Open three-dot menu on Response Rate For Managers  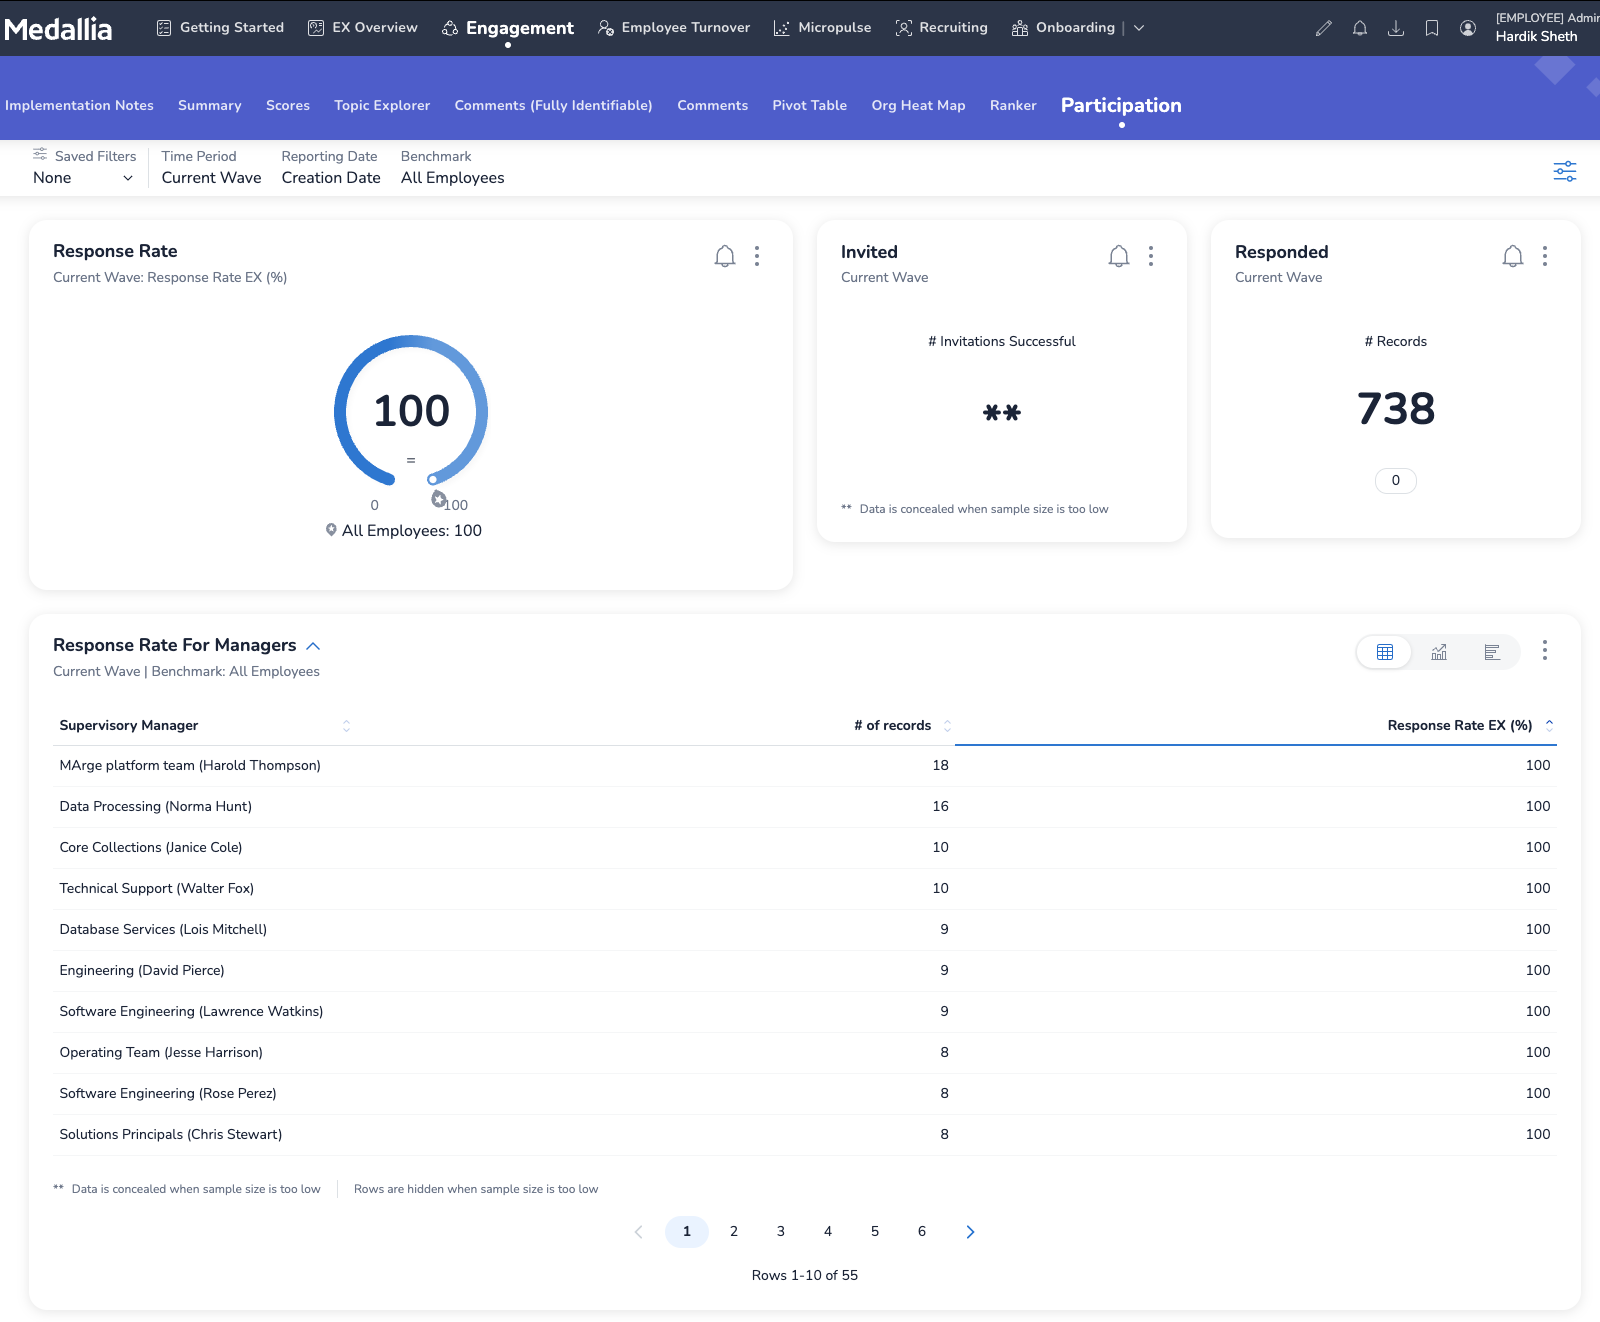click(1544, 651)
